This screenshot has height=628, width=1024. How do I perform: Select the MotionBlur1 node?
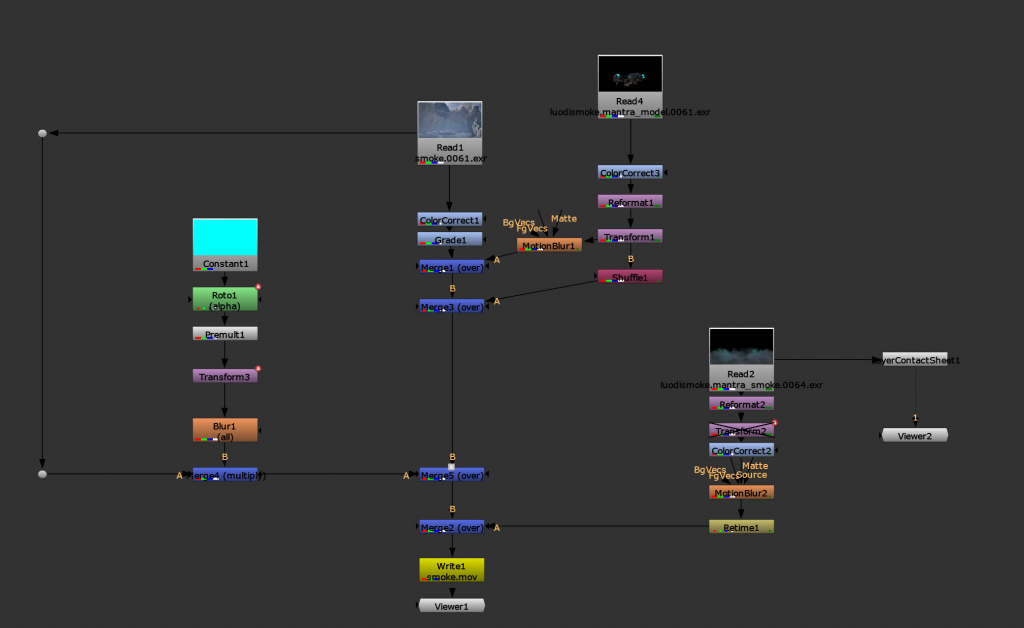[x=549, y=245]
